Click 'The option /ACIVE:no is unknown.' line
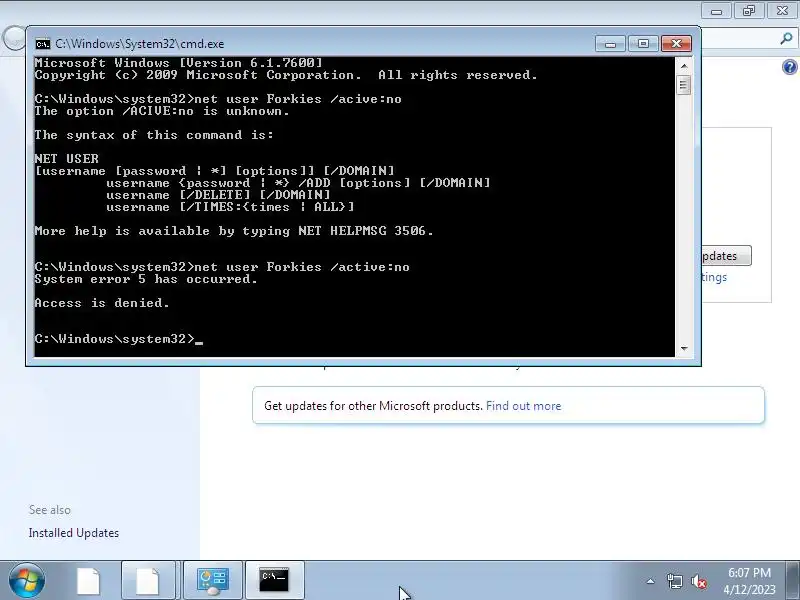The image size is (800, 600). 162,111
